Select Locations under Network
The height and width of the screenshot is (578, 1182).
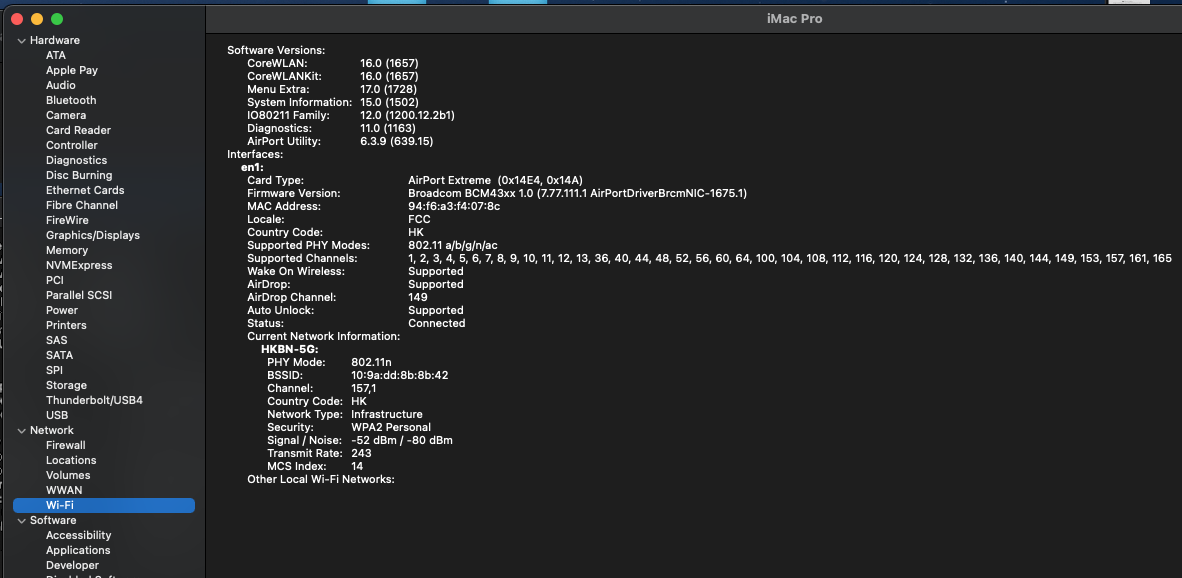[71, 460]
